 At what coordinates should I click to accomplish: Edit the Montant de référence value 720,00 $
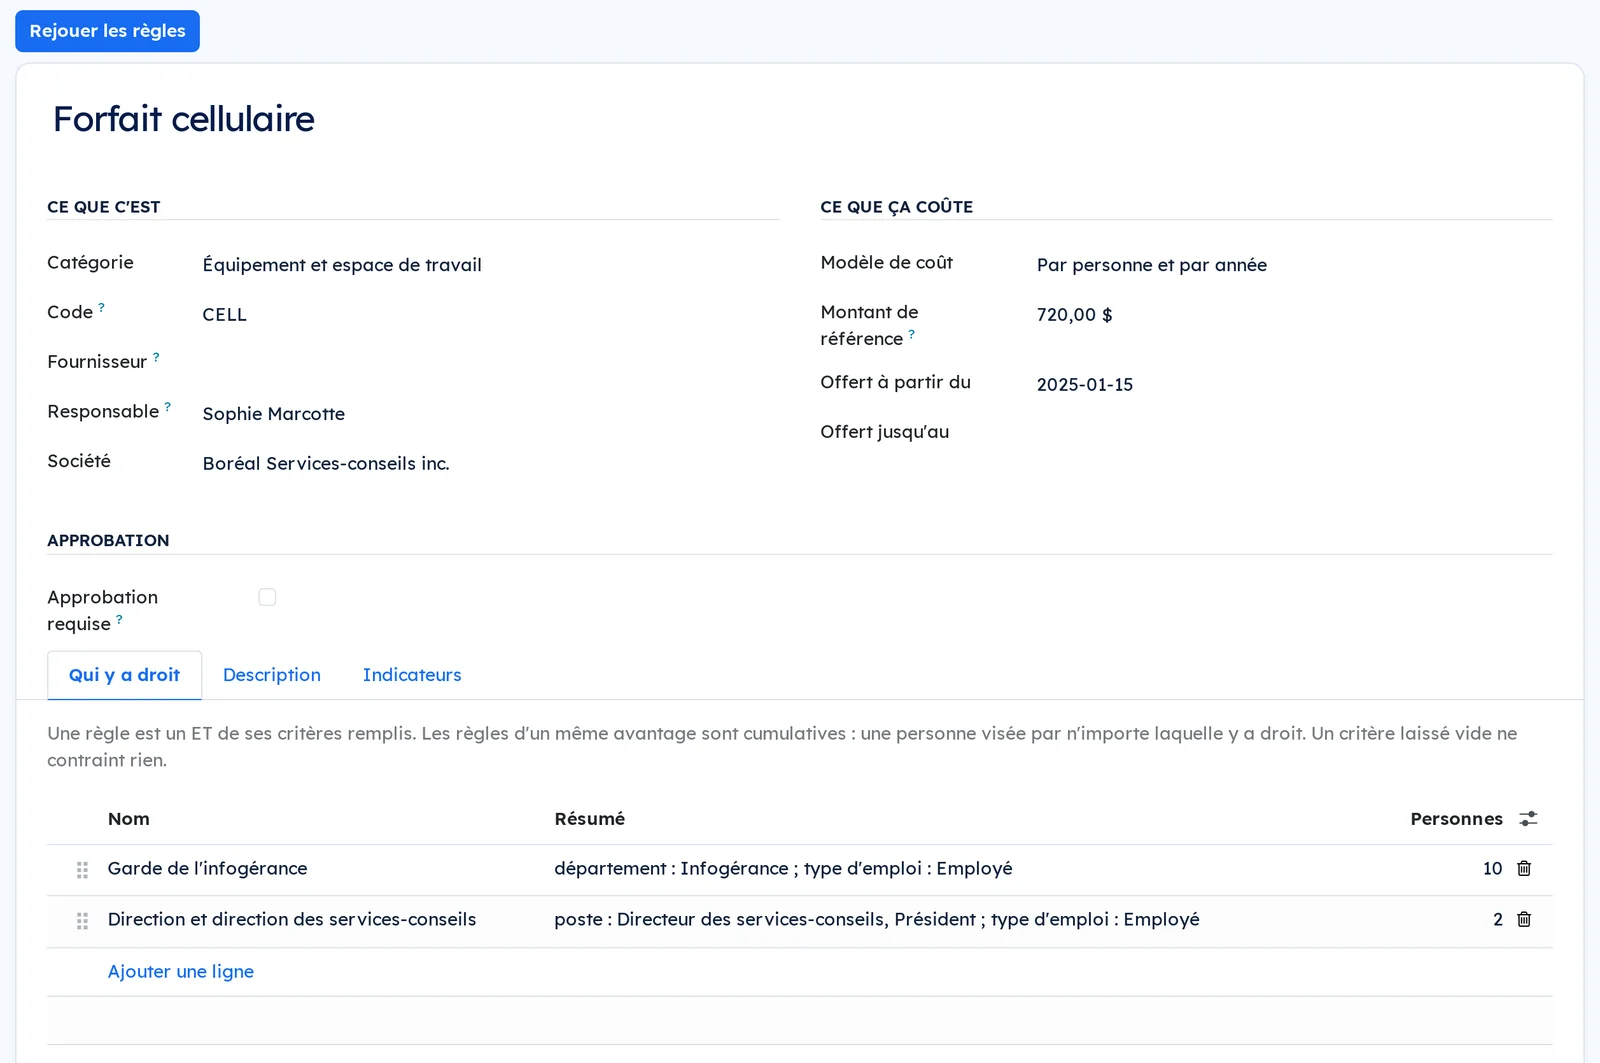[1294, 315]
